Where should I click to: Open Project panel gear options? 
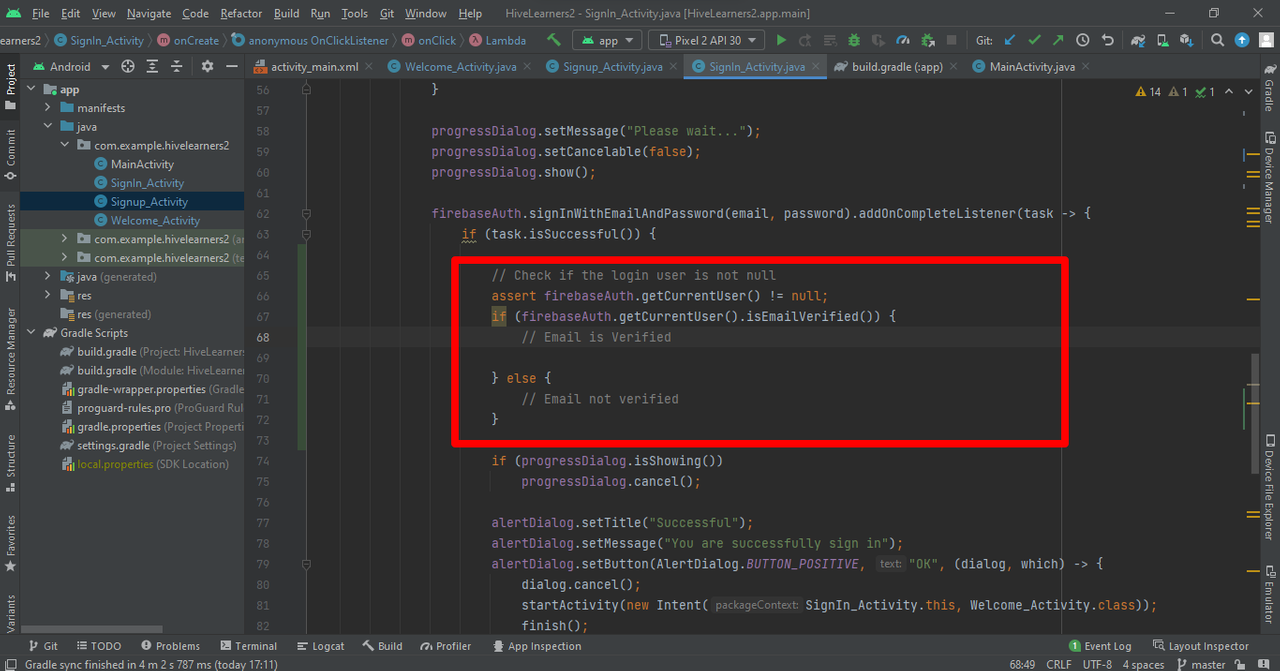(x=207, y=66)
